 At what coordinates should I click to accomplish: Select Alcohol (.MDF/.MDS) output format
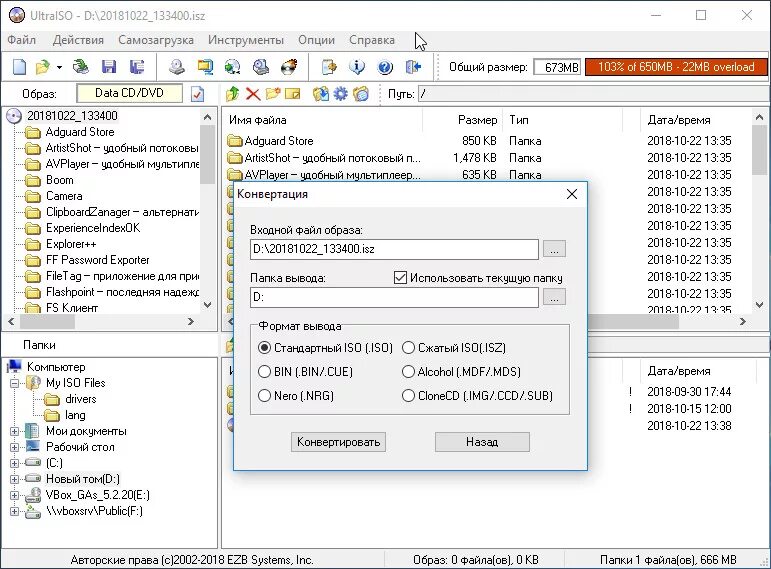pyautogui.click(x=461, y=371)
